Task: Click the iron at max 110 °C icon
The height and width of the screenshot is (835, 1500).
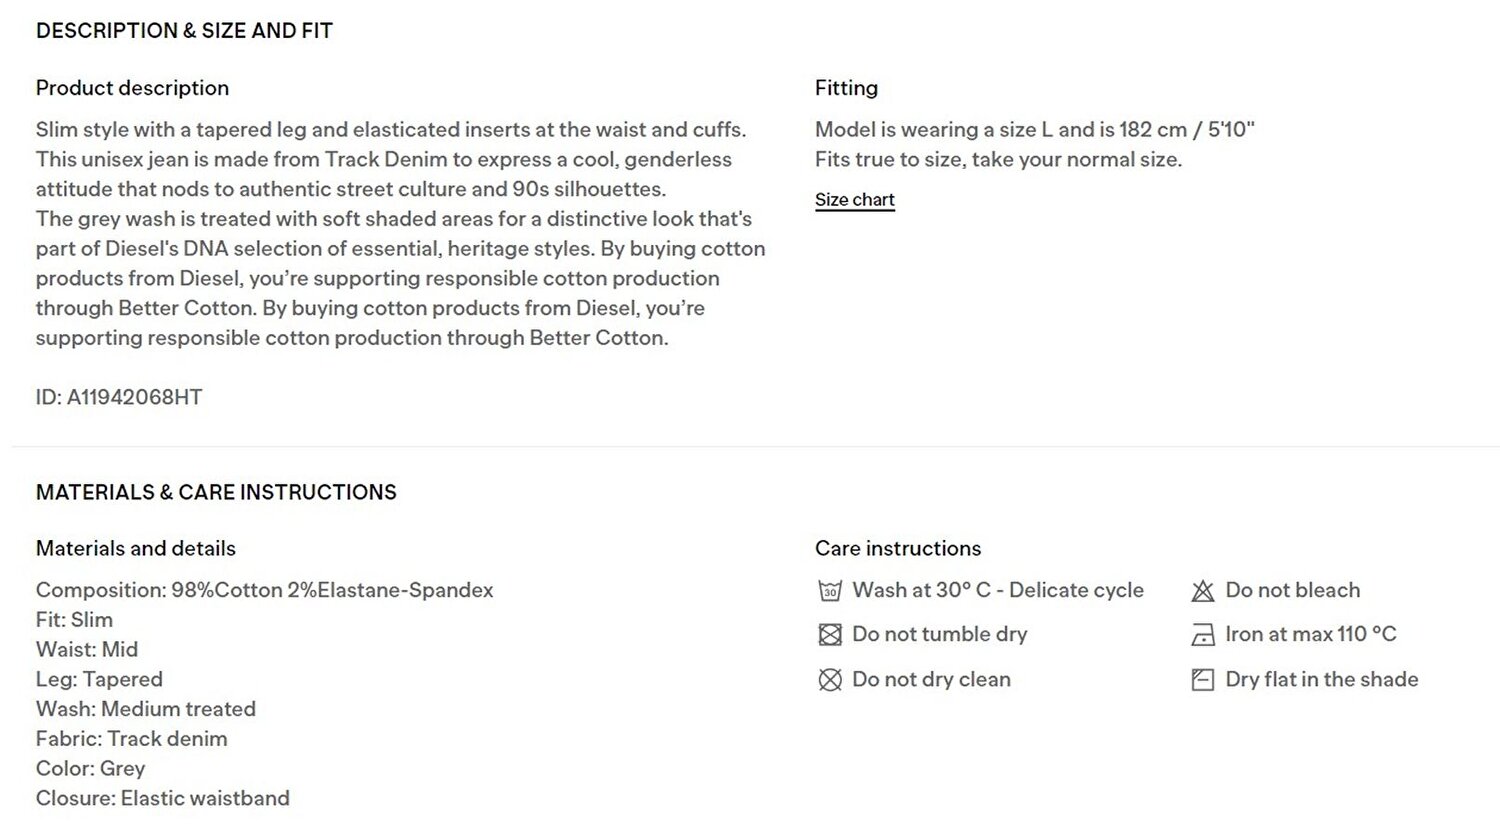Action: click(x=1203, y=635)
